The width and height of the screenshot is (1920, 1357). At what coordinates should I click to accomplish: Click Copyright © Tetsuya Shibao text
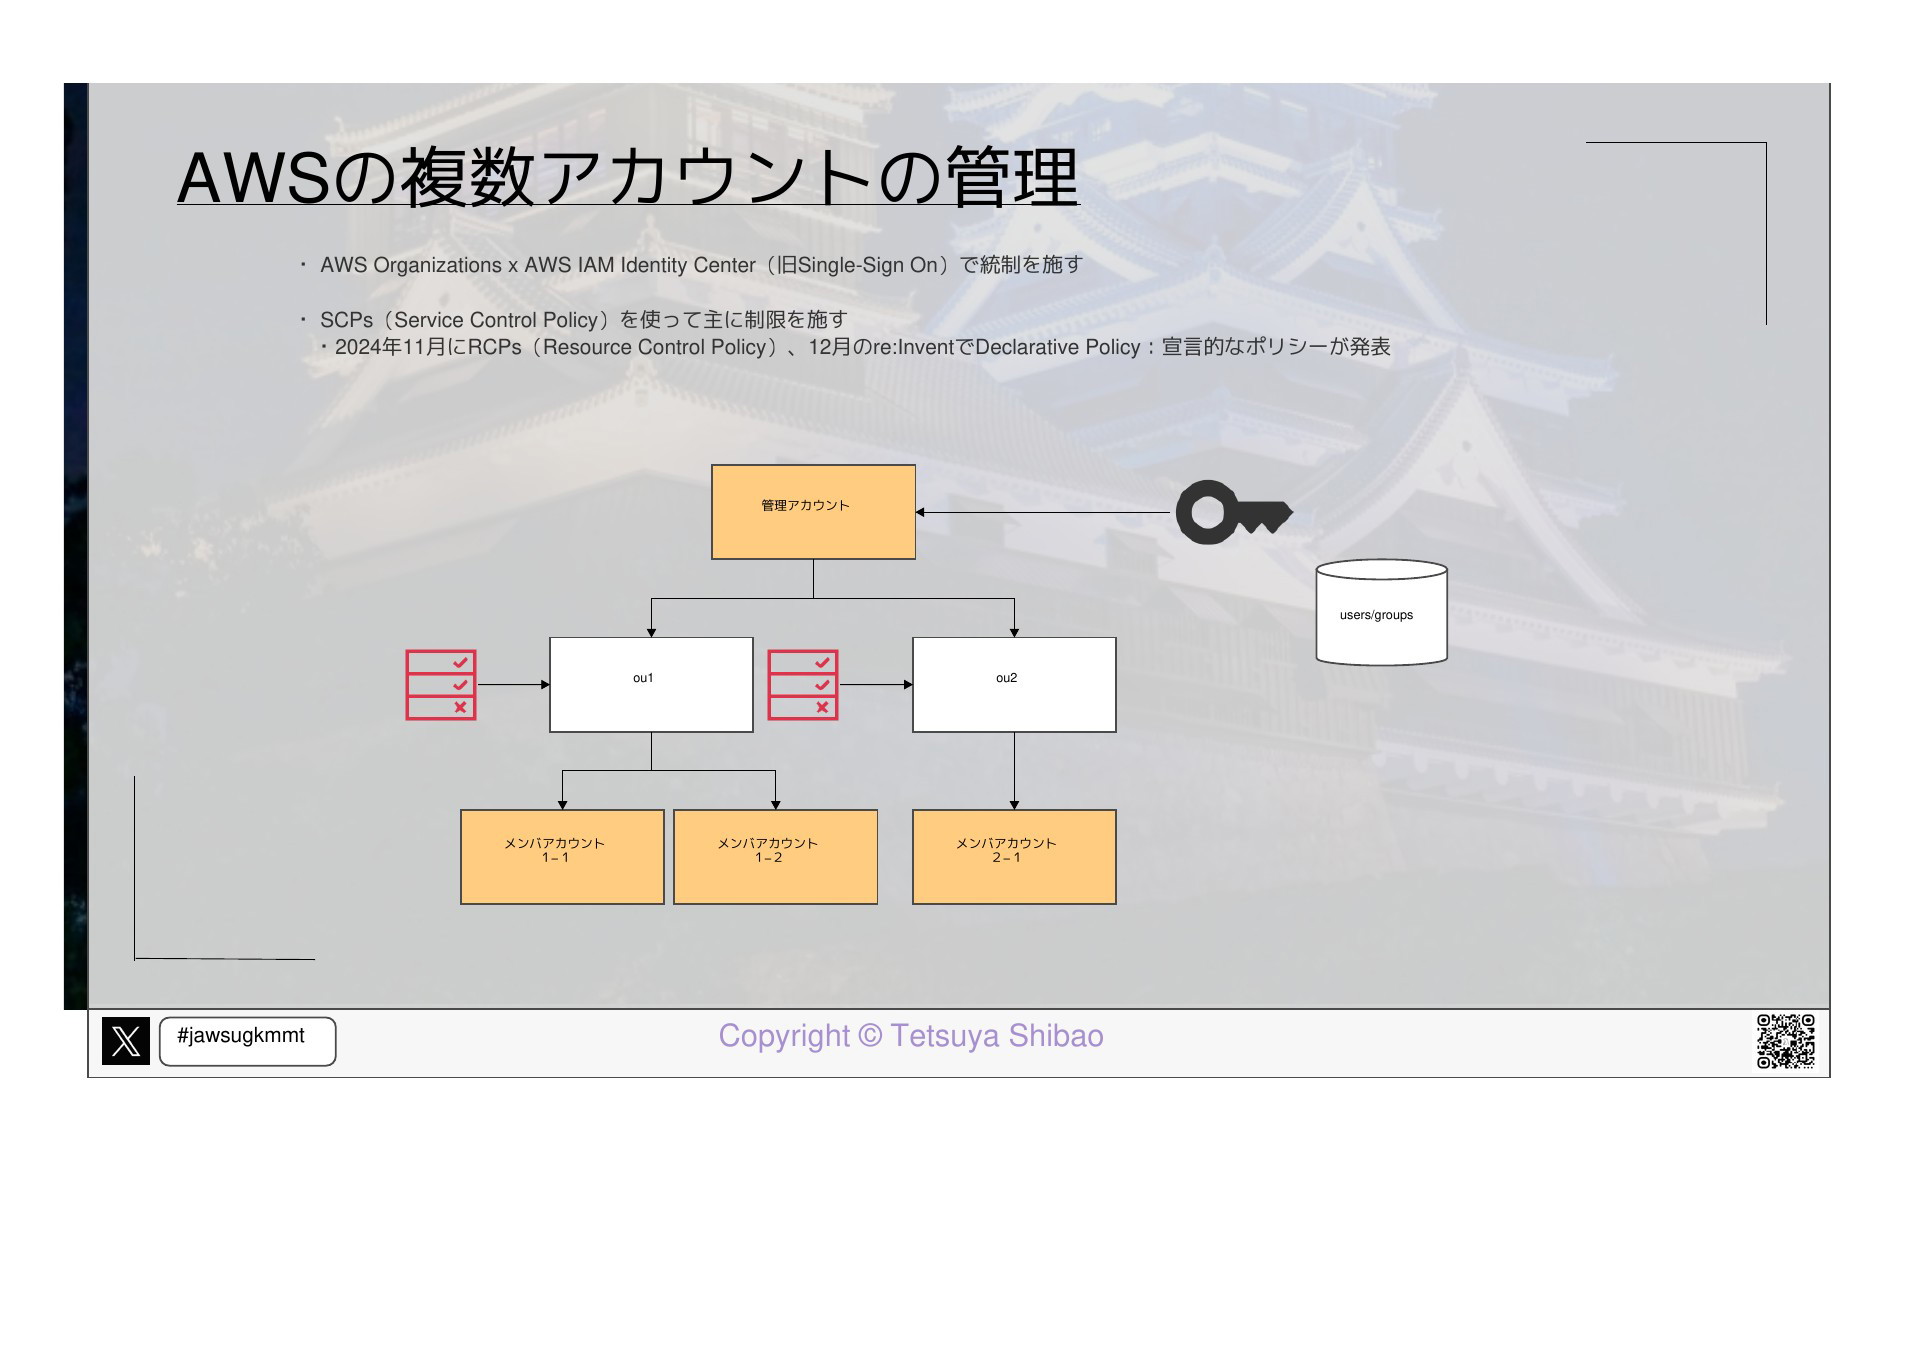pyautogui.click(x=911, y=1036)
